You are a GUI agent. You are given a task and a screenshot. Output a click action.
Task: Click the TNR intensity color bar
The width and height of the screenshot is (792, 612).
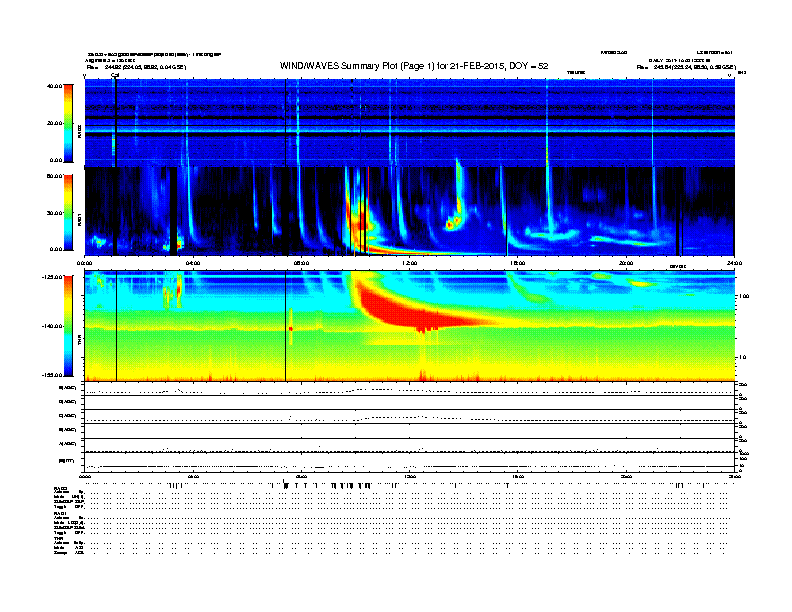68,326
